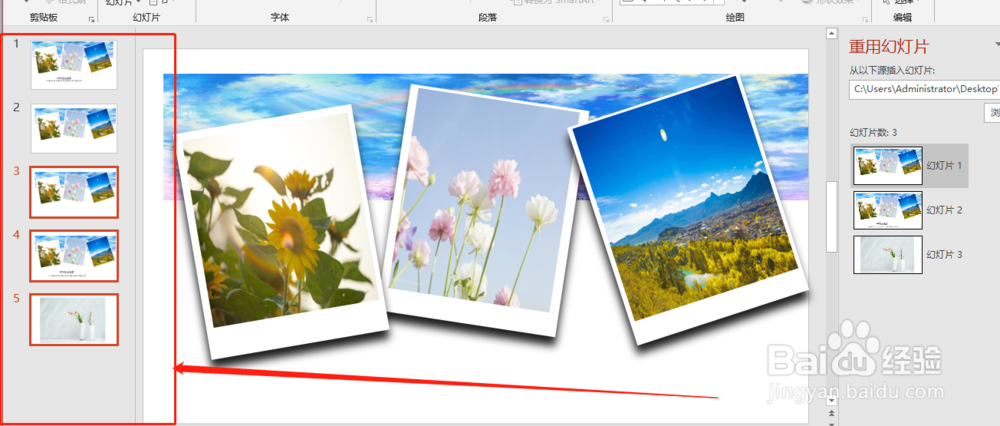1000x426 pixels.
Task: Open the 段落 group dialog launcher
Action: 605,20
